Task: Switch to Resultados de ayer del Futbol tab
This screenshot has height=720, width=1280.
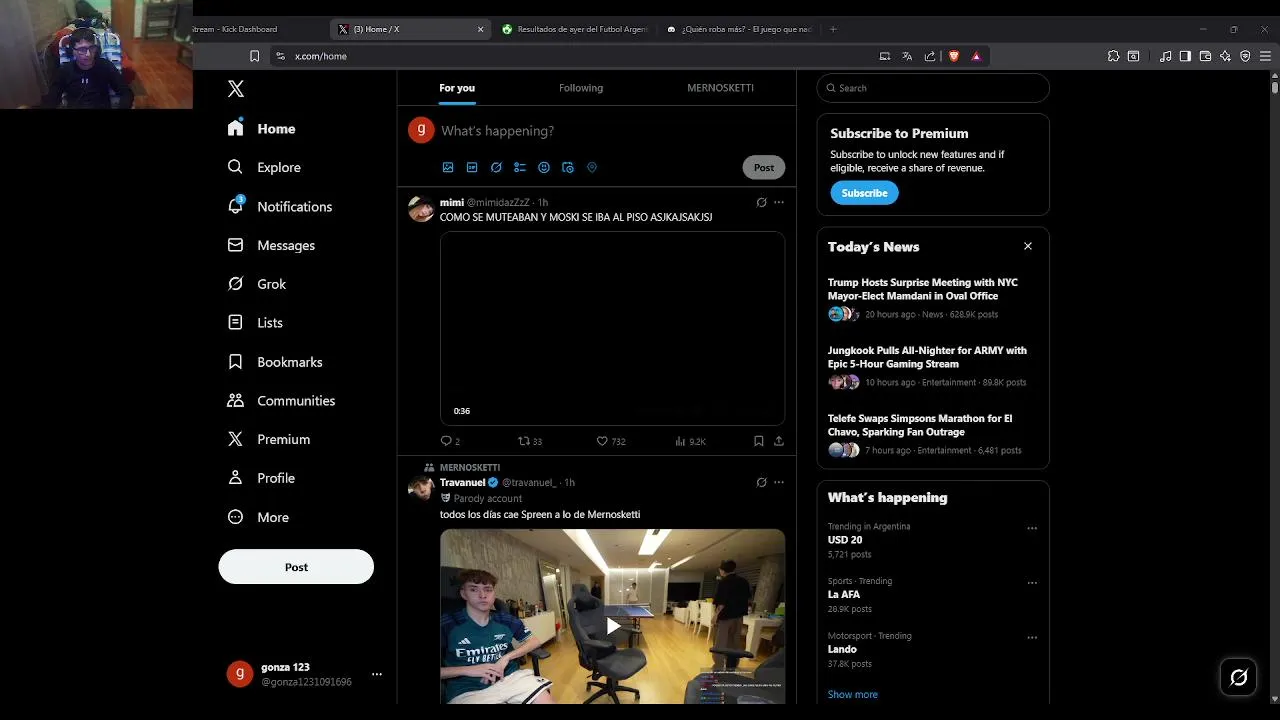Action: [575, 29]
